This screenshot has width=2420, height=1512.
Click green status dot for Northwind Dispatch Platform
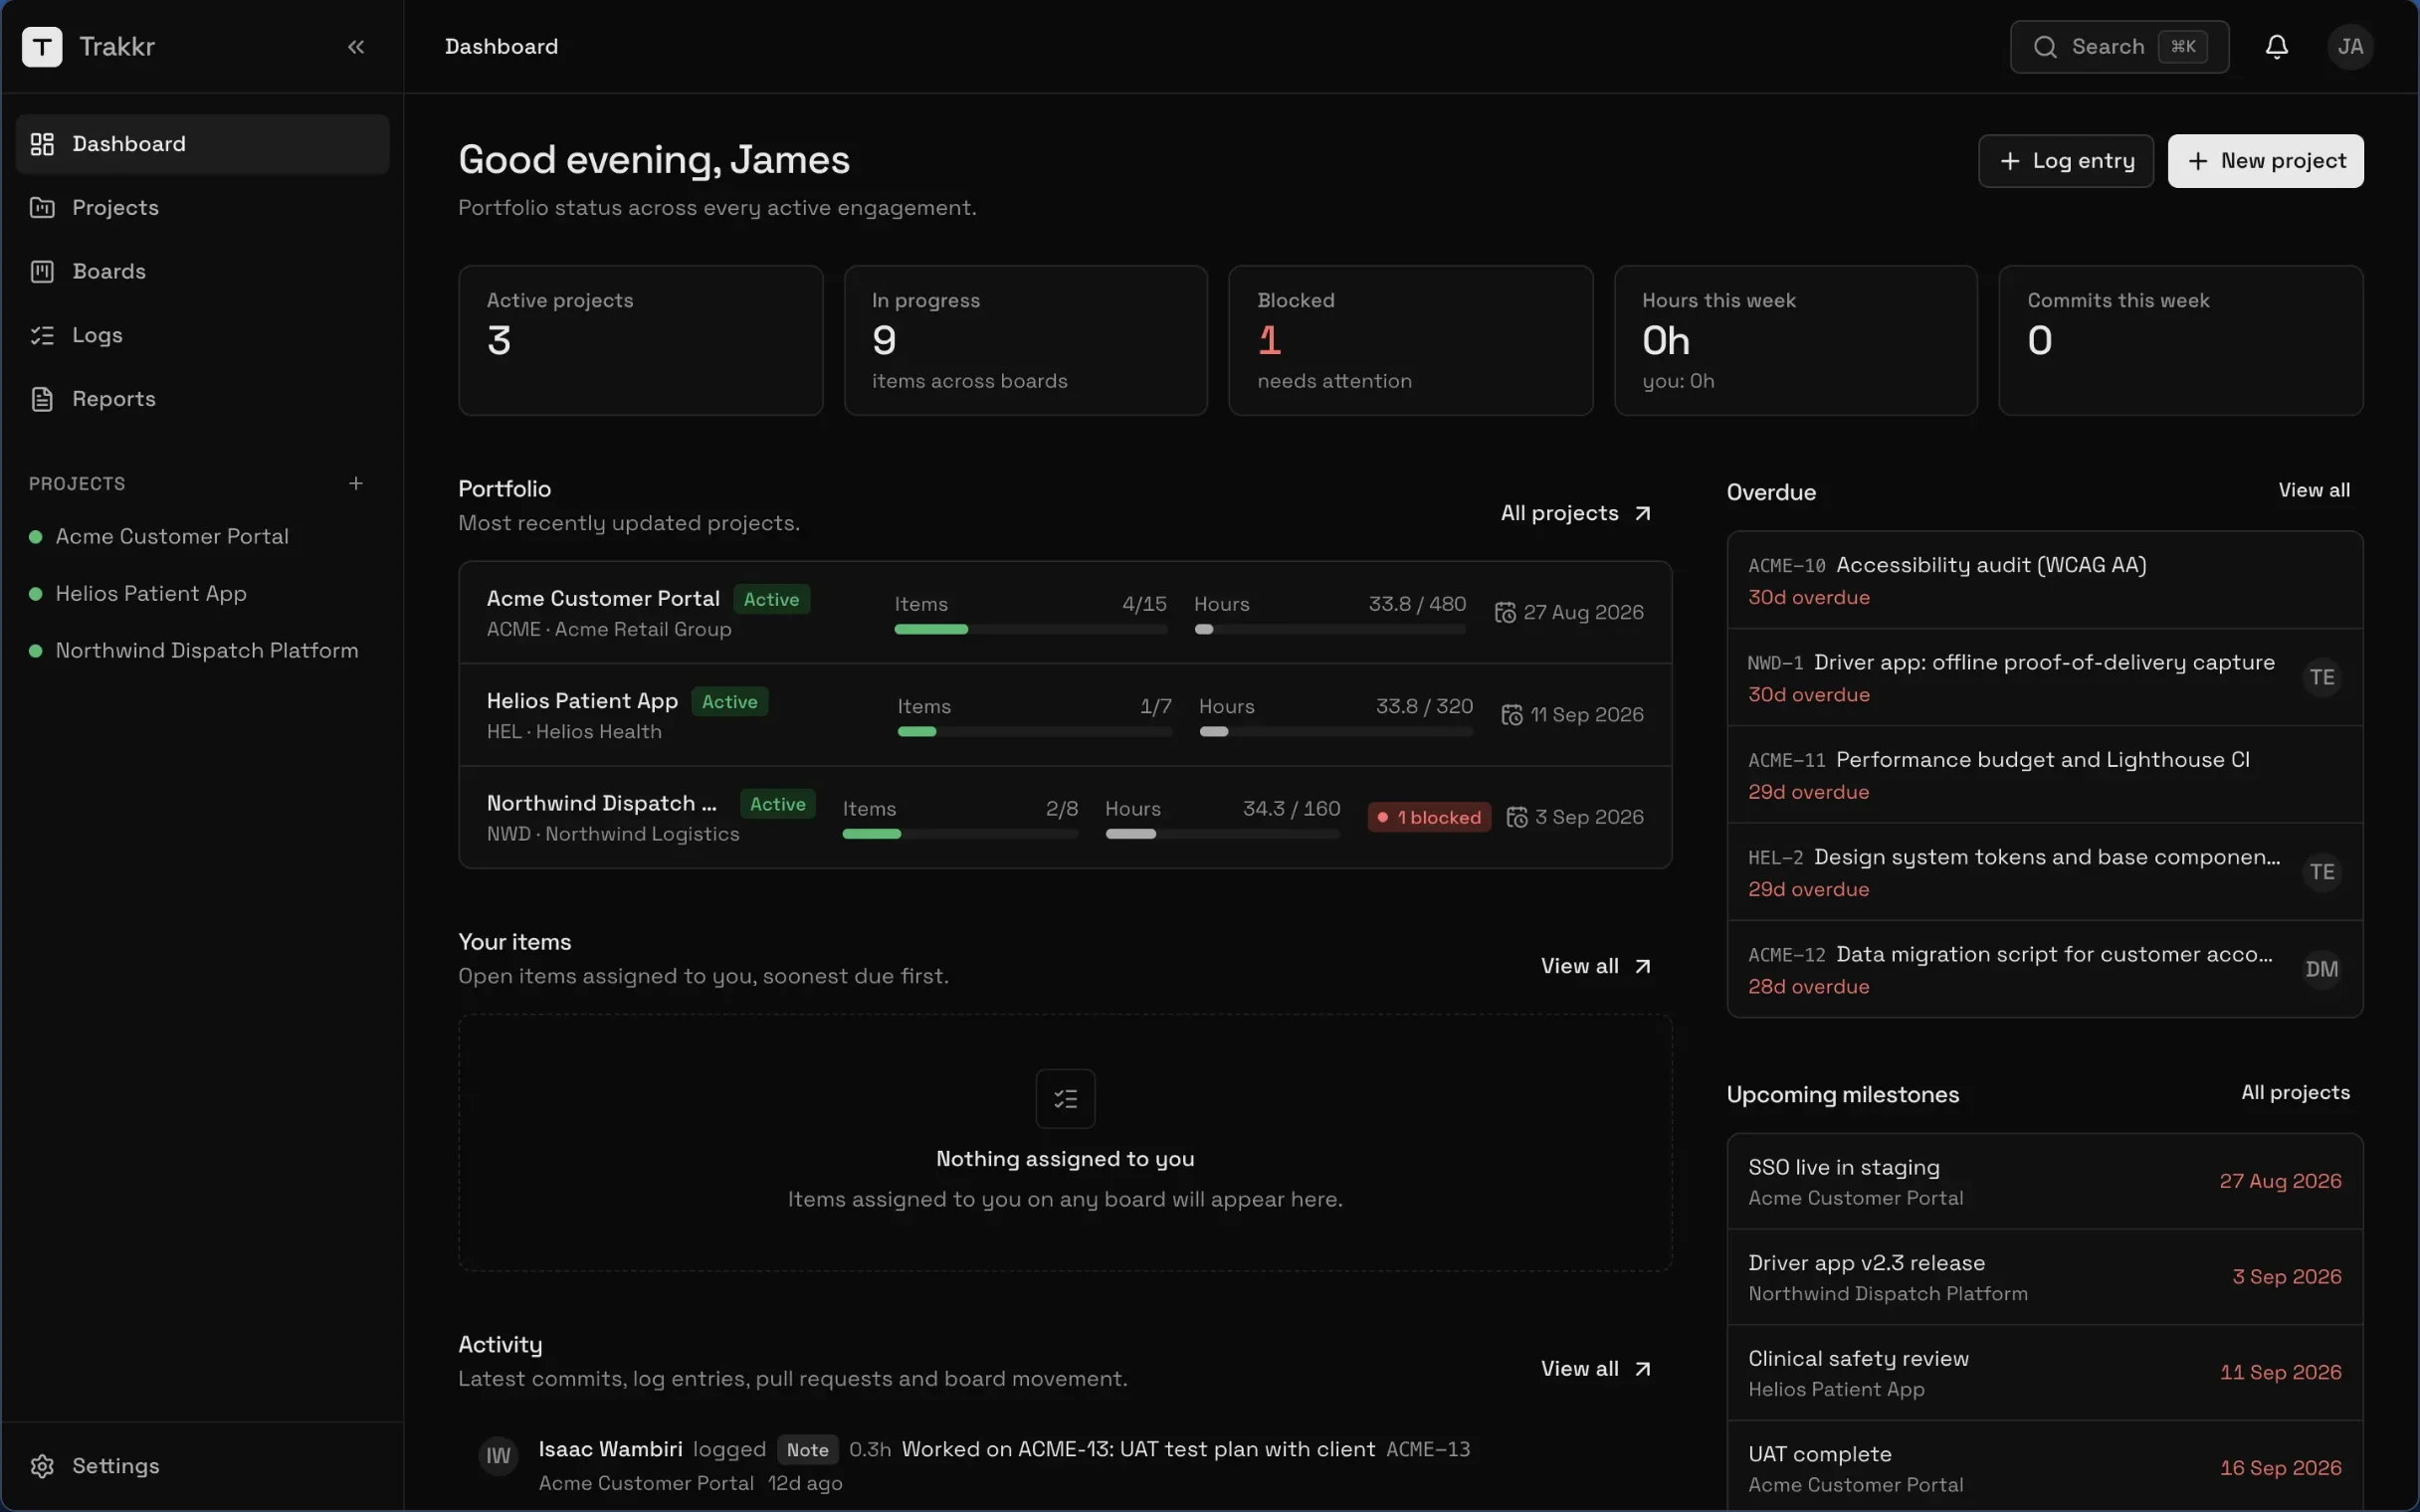[36, 651]
